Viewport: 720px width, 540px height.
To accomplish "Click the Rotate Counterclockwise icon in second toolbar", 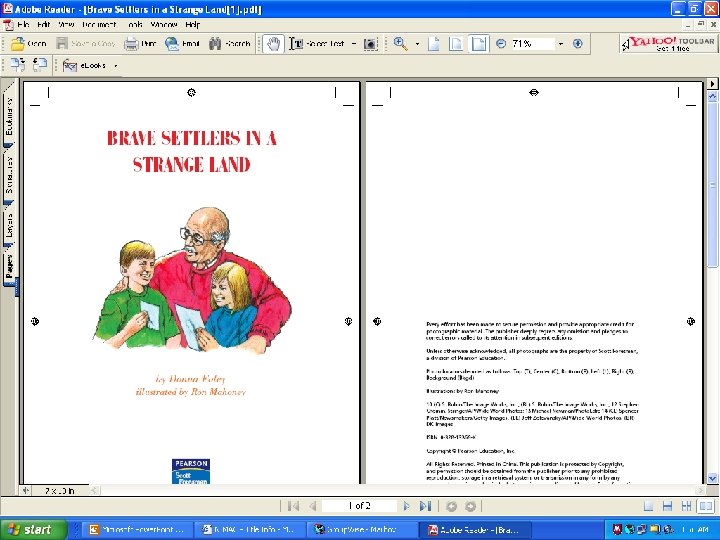I will click(x=40, y=65).
